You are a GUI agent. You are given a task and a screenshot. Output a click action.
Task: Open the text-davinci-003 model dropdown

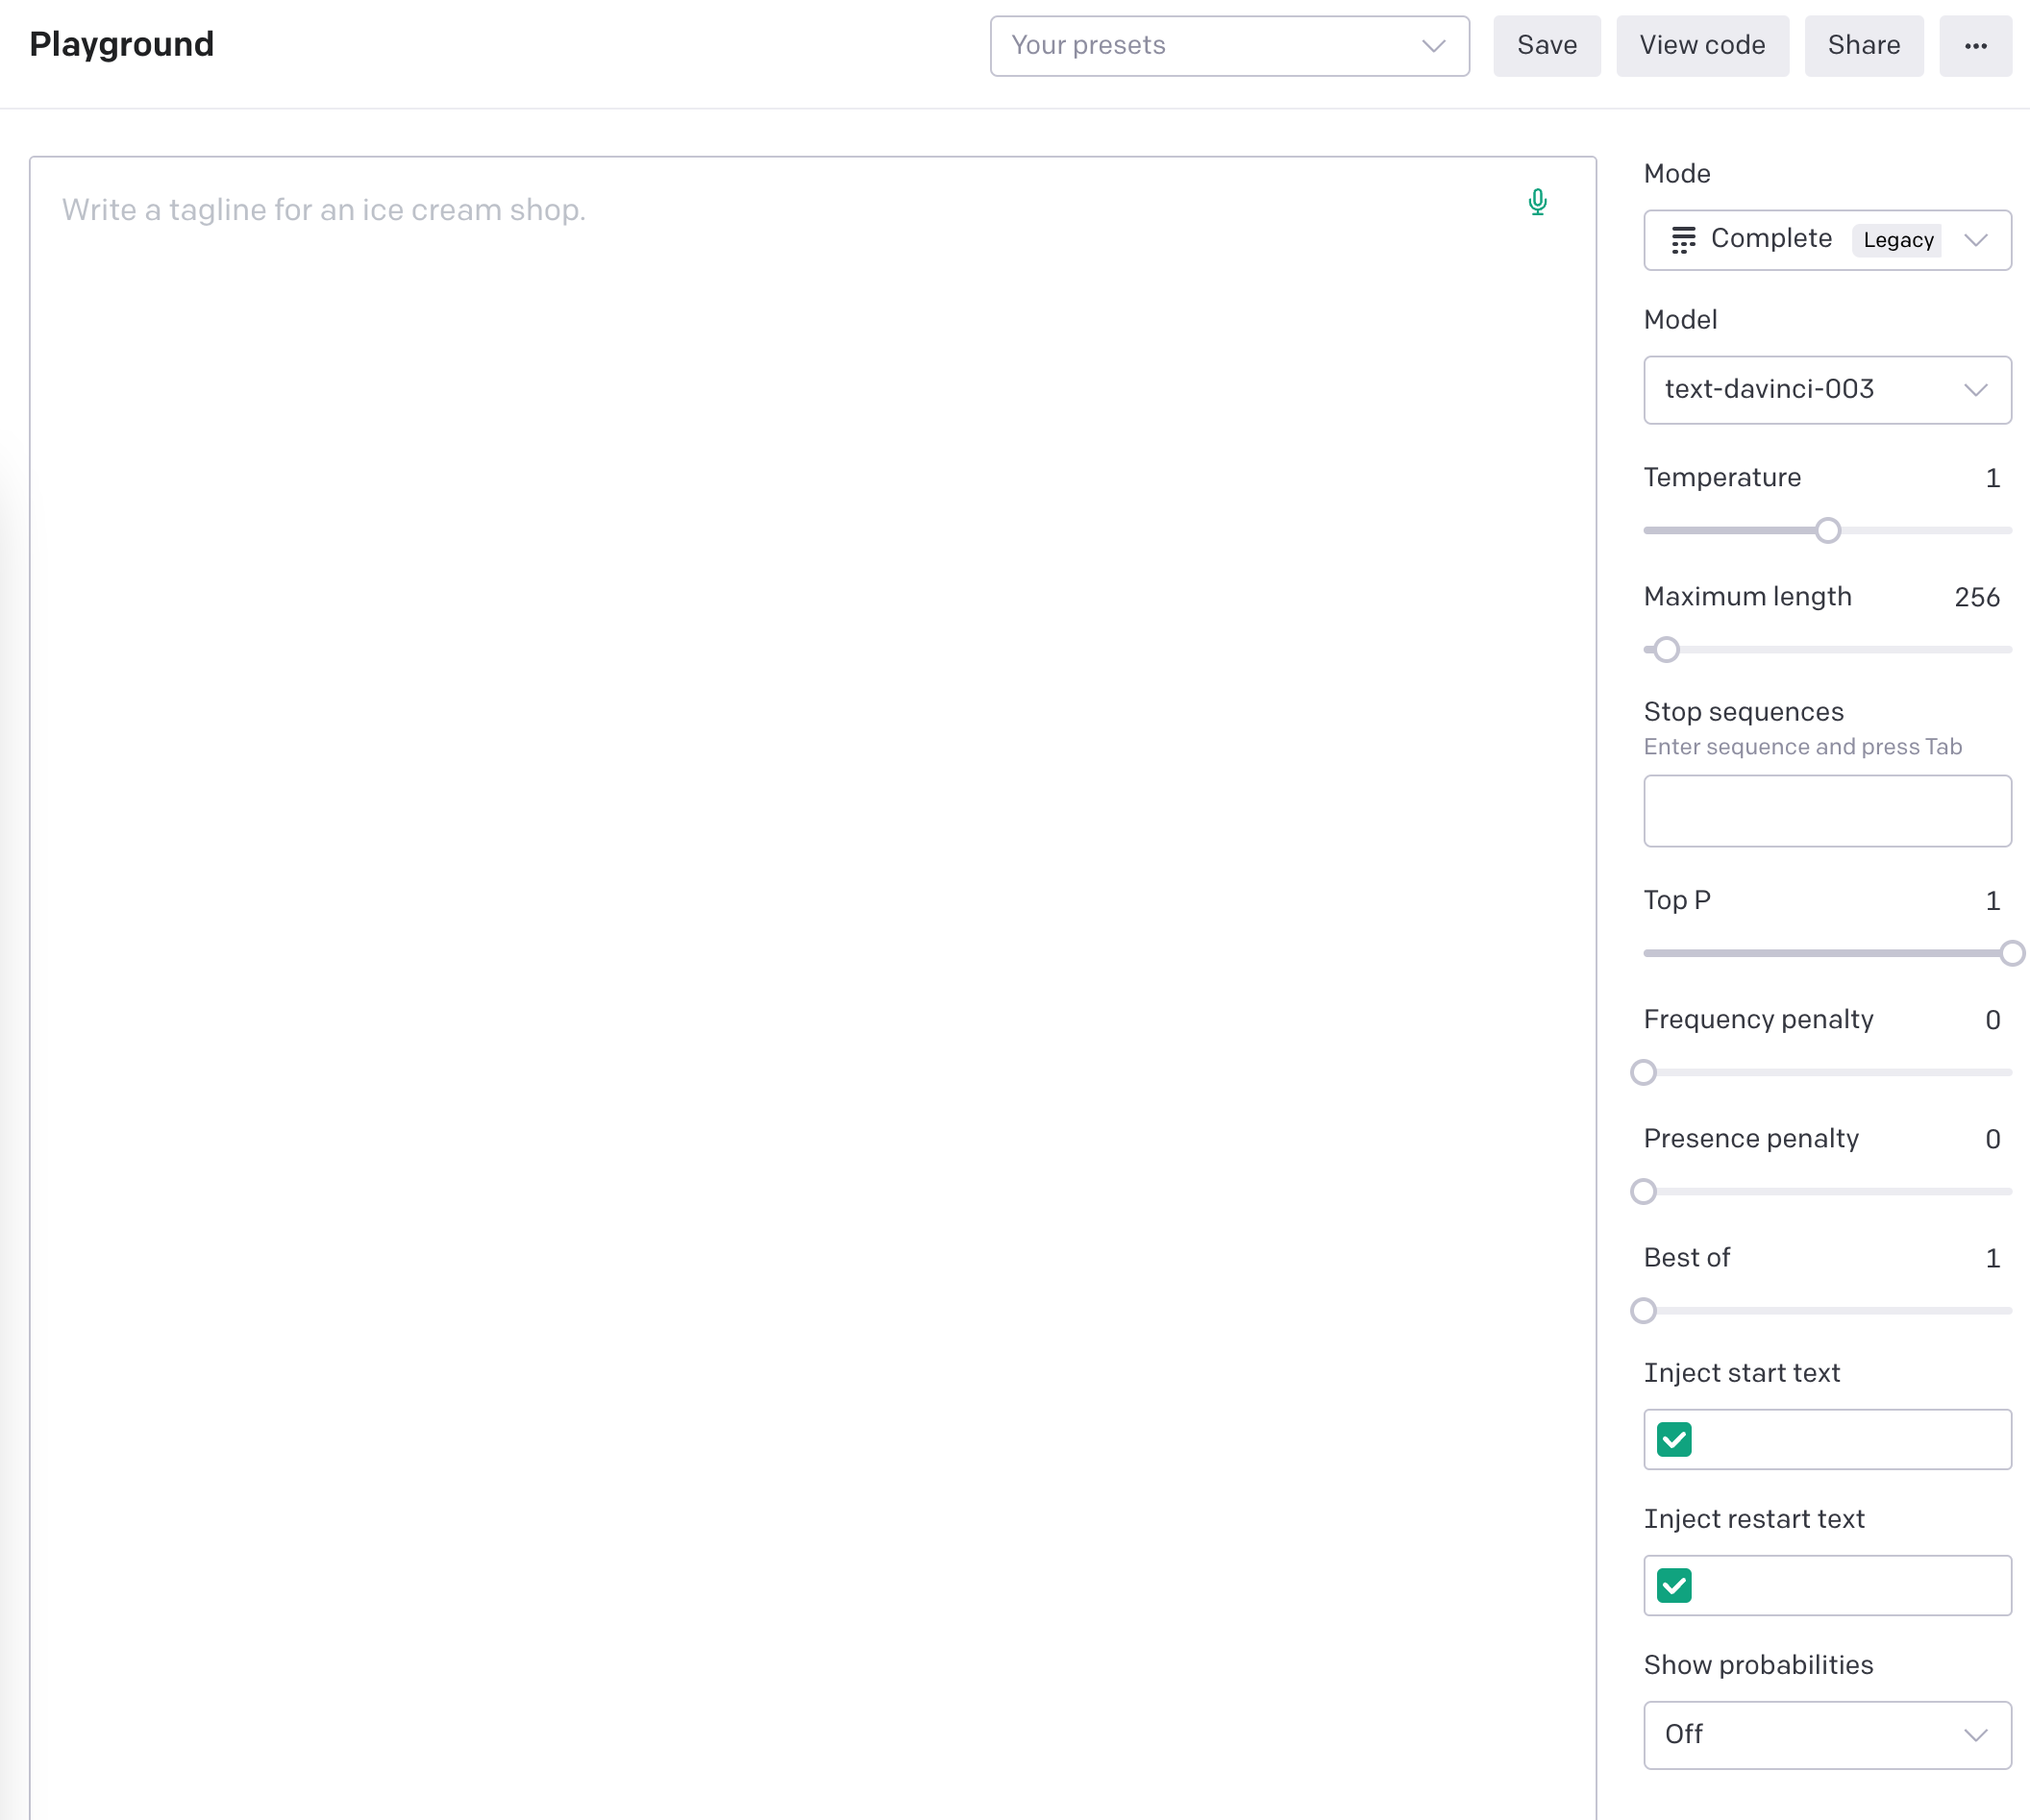coord(1826,390)
